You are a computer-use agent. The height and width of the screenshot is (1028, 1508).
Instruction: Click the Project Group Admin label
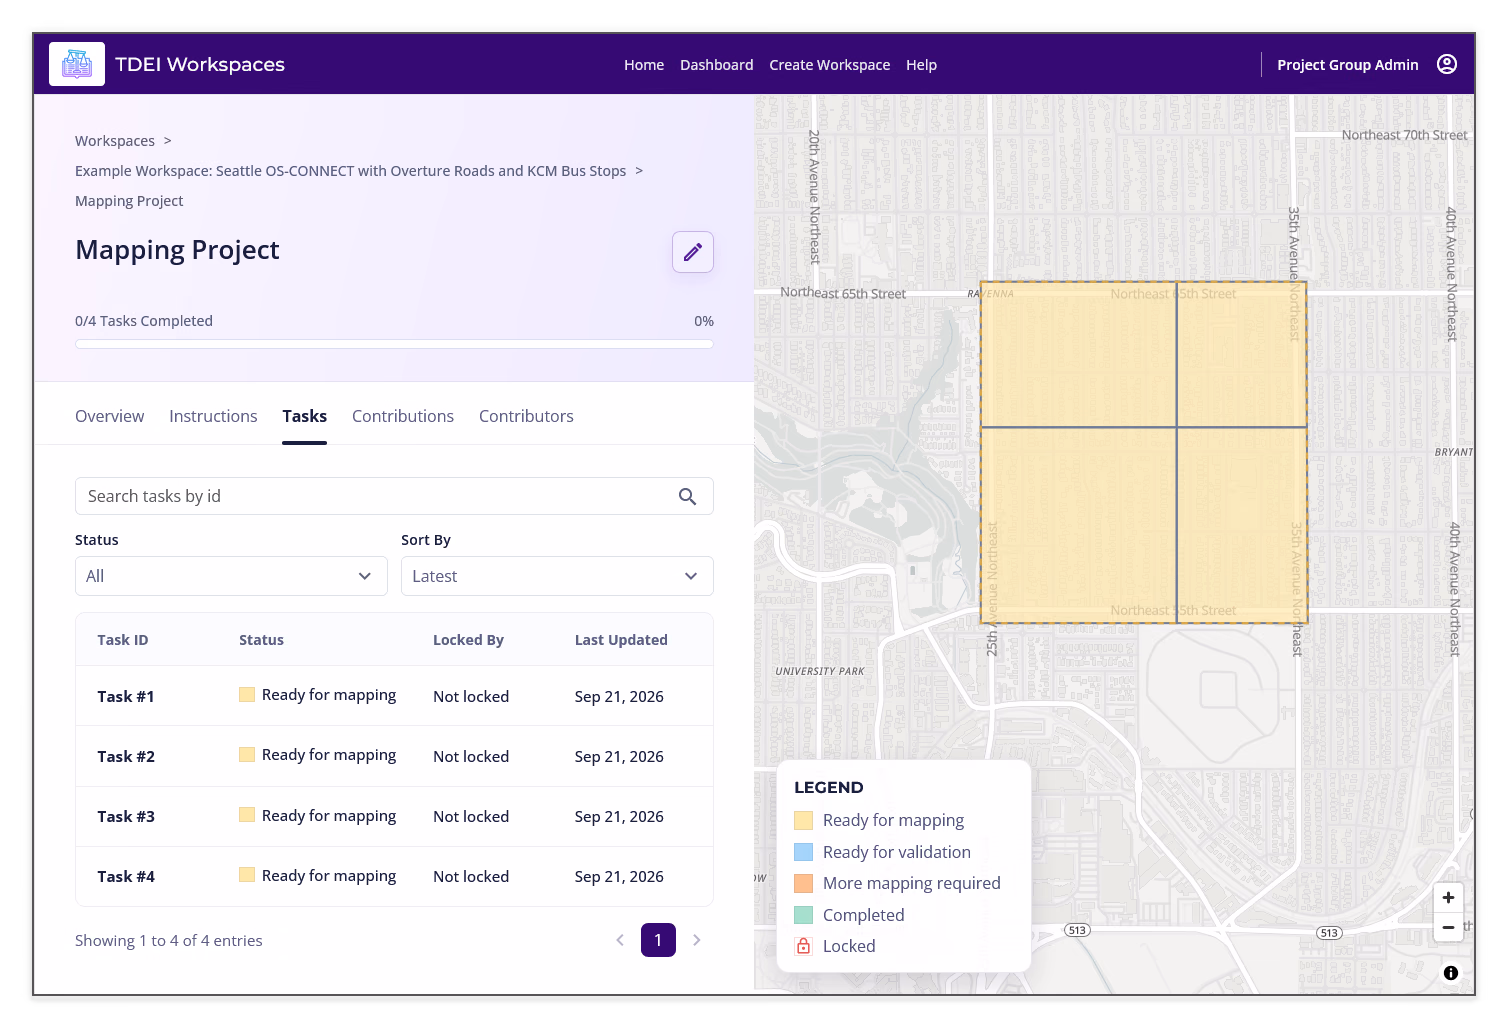click(1348, 65)
